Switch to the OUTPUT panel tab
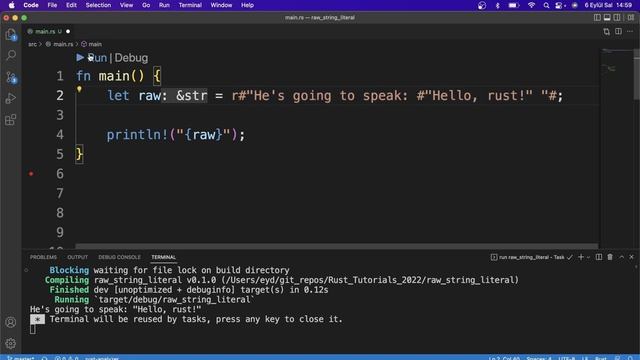The image size is (640, 360). [78, 257]
